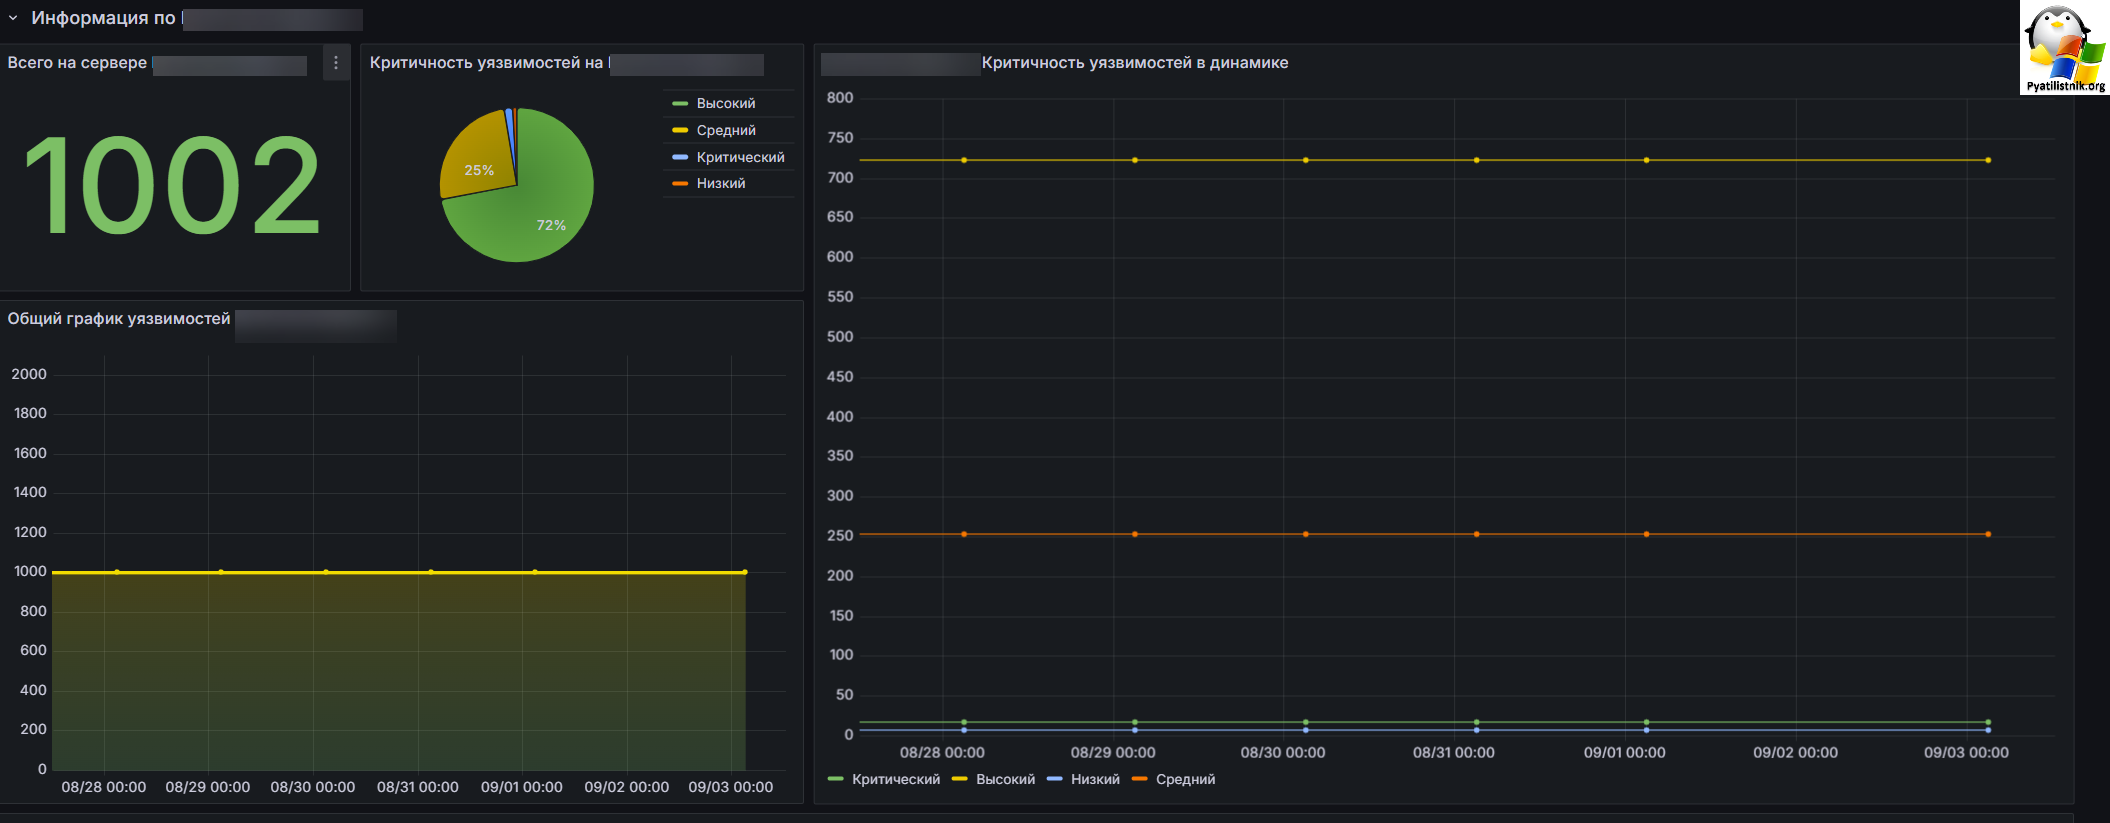Toggle Критический in the bottom timeline legend
Screen dimensions: 2110x823
click(895, 780)
